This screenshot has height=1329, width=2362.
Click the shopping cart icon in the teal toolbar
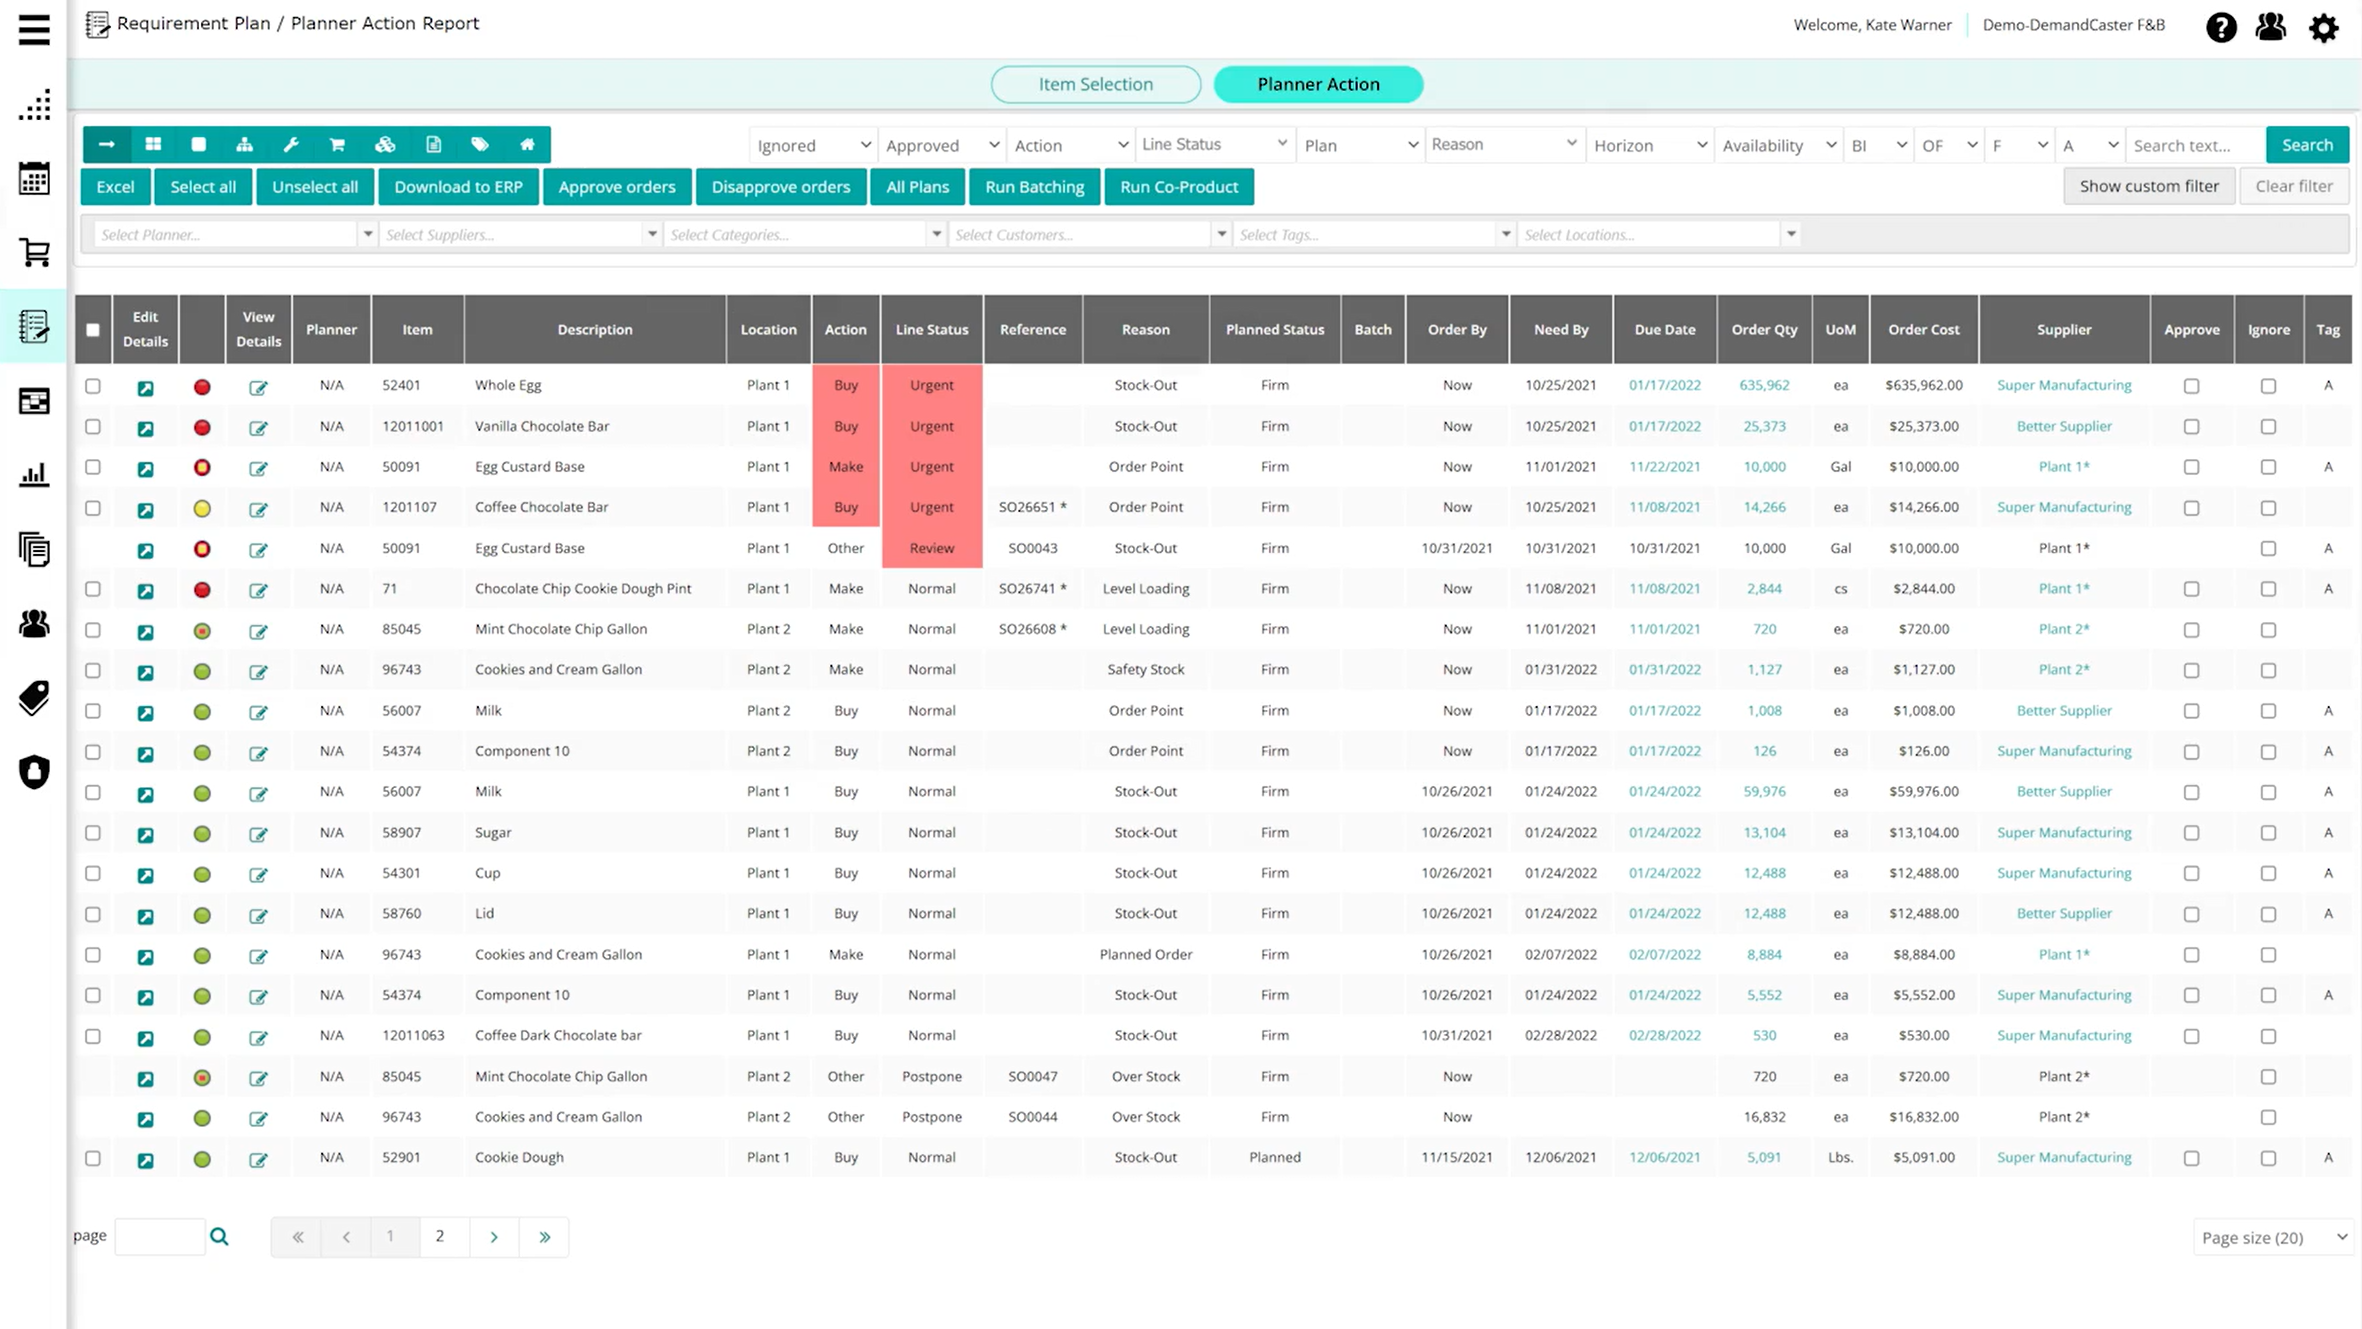pos(337,145)
